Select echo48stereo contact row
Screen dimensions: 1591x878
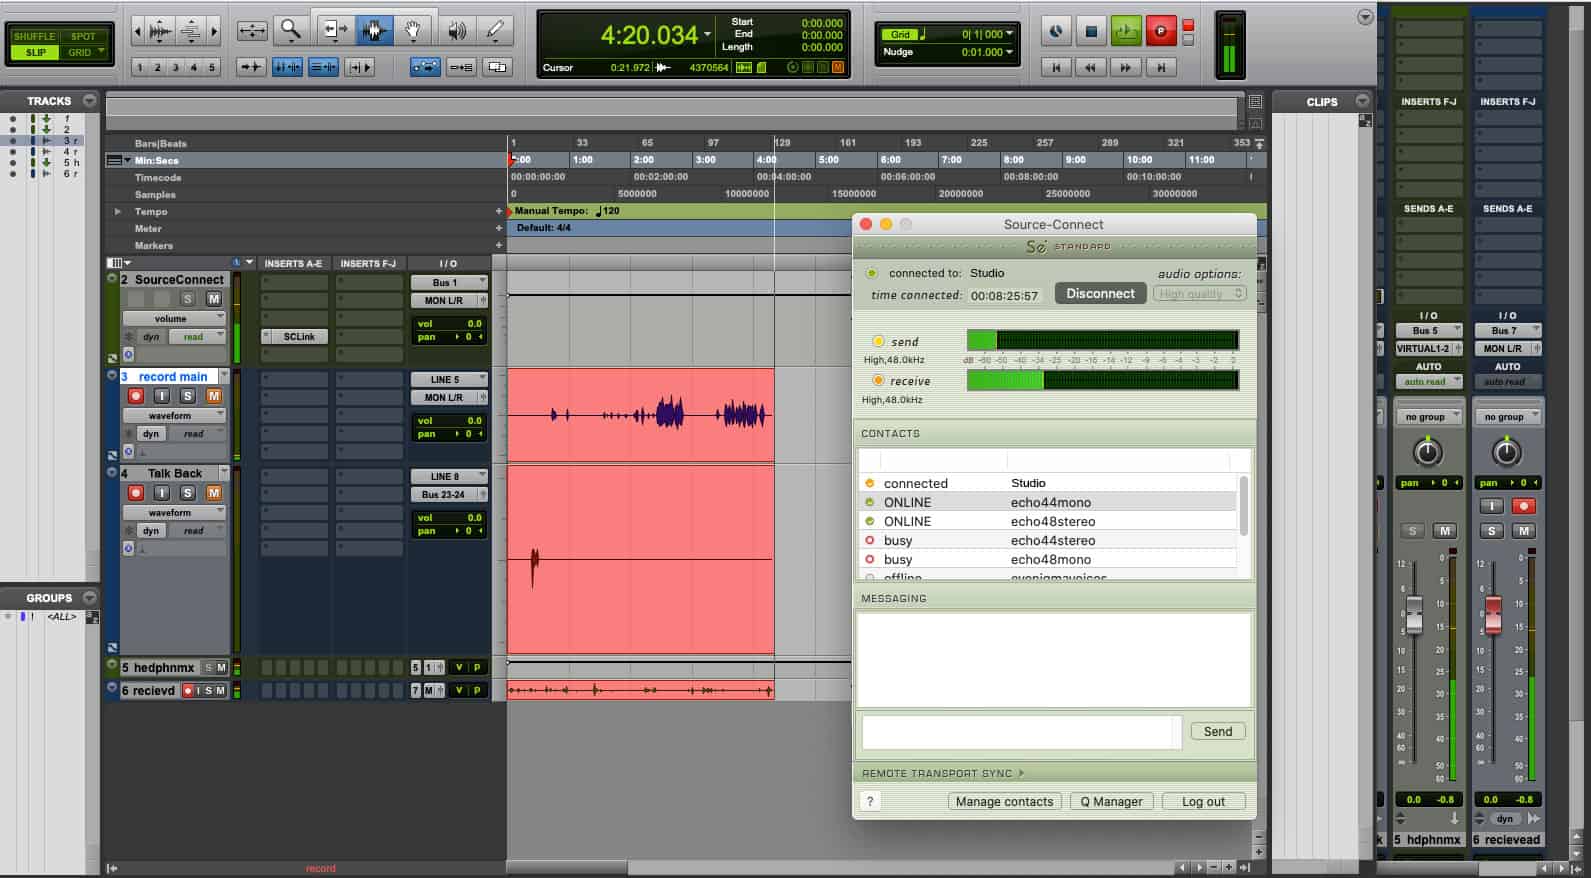click(x=1048, y=522)
